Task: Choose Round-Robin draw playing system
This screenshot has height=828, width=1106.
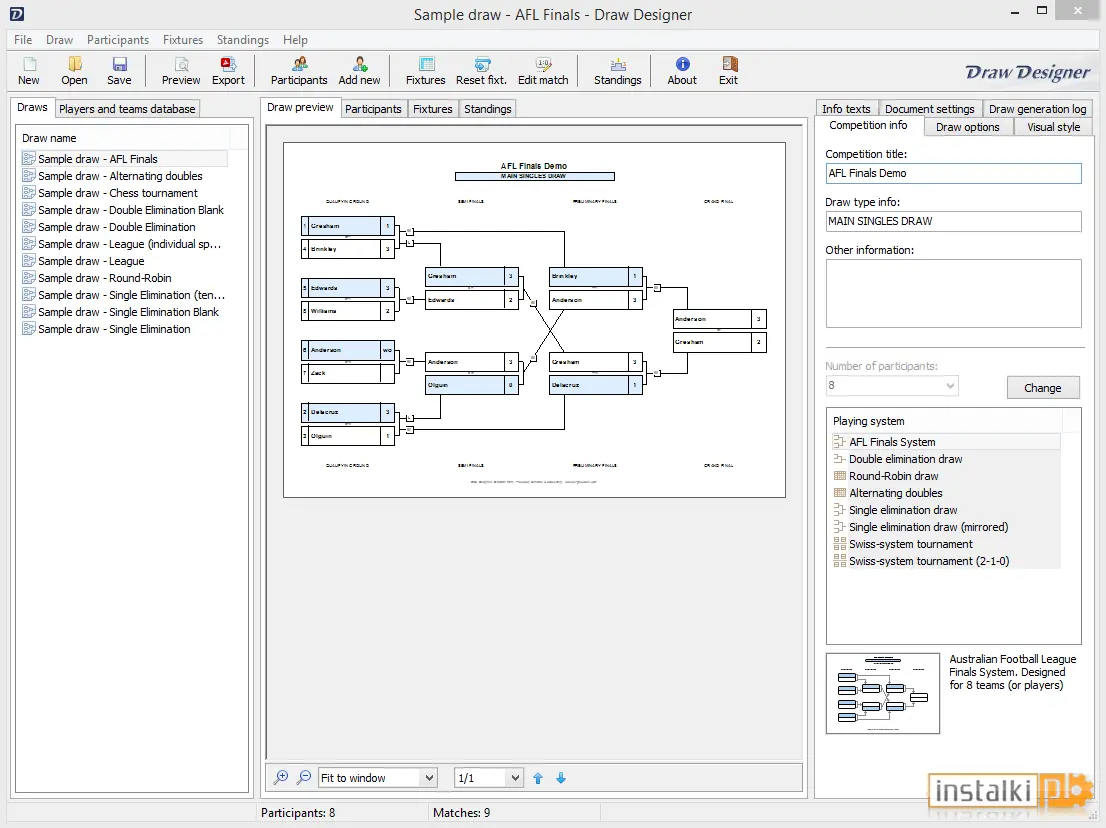Action: coord(894,476)
